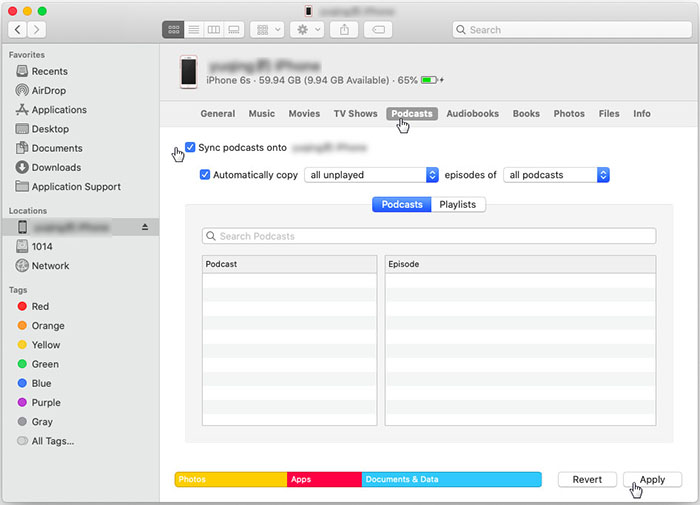The image size is (700, 505).
Task: Click the Apply button
Action: coord(652,479)
